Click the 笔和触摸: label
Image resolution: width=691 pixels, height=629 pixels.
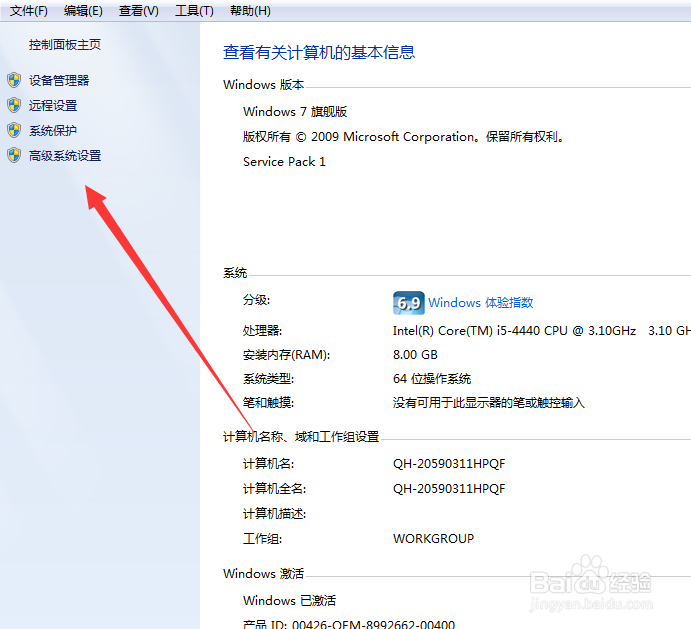(268, 402)
